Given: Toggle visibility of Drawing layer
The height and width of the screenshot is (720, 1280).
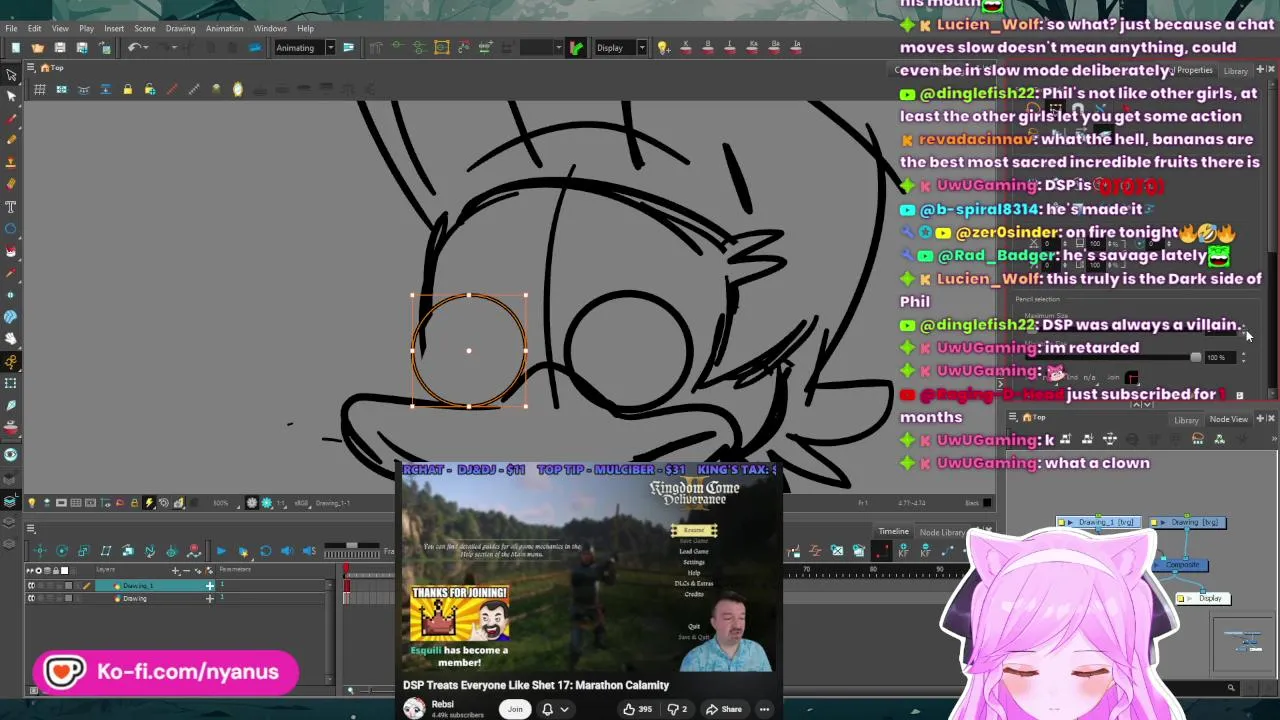Looking at the screenshot, I should pyautogui.click(x=31, y=598).
